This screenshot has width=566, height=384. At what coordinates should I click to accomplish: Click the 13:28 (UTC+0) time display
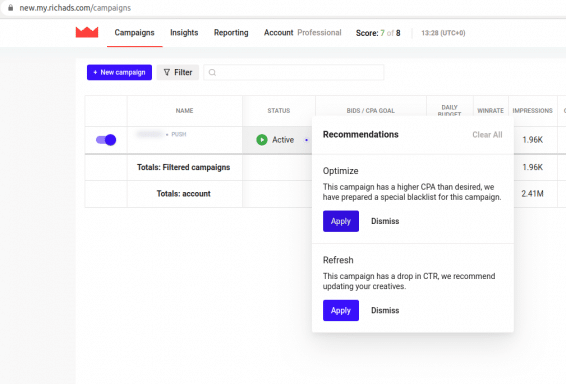coord(443,33)
